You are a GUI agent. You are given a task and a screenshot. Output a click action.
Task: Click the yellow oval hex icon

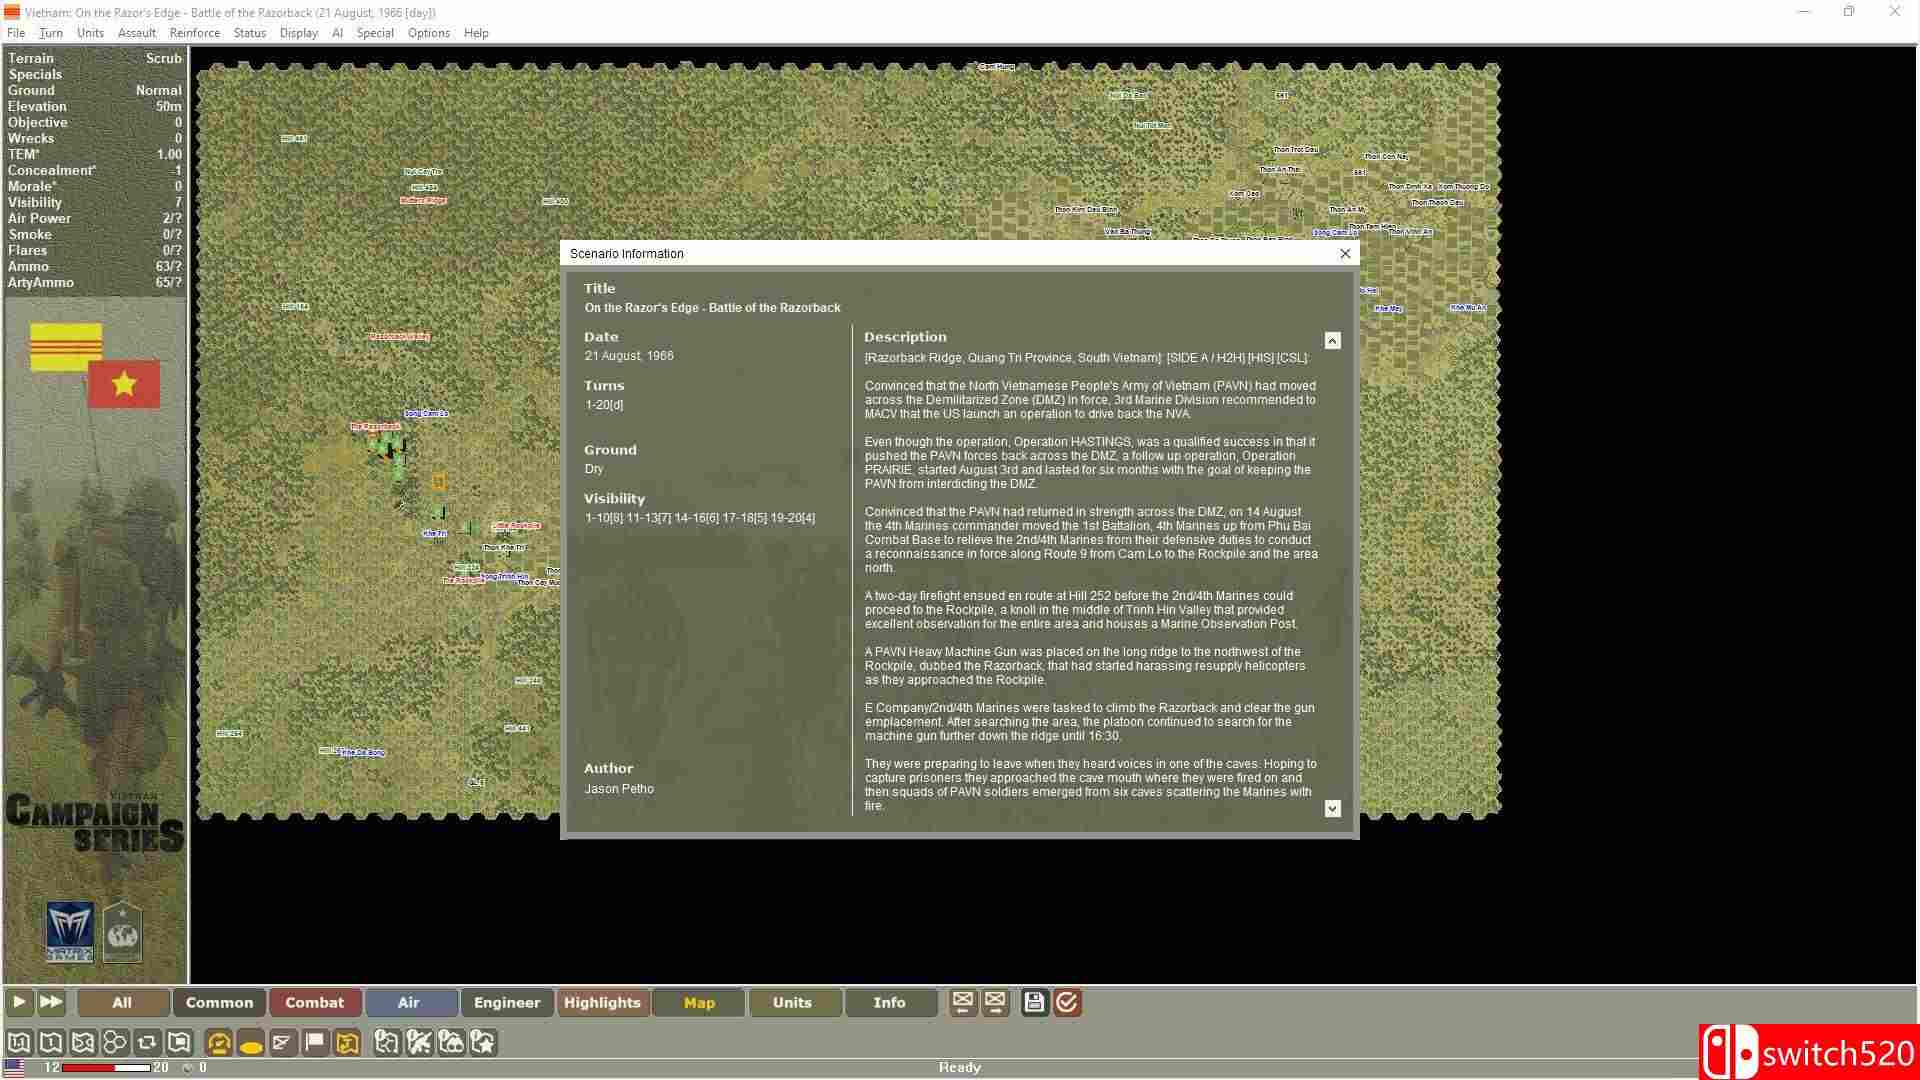click(x=251, y=1043)
